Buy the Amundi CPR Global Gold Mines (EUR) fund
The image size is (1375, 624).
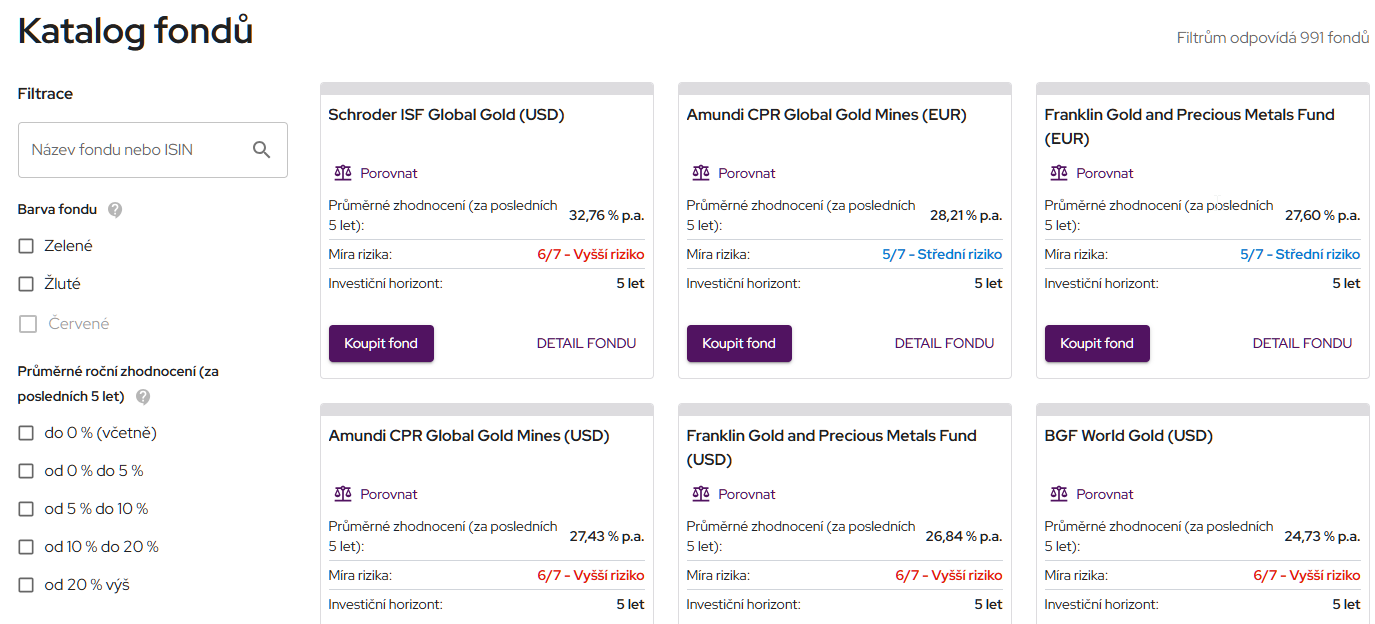(739, 343)
